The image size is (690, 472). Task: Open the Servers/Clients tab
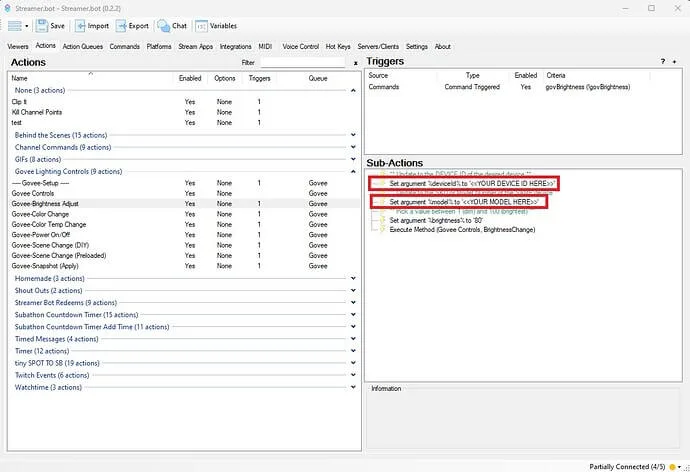point(378,47)
